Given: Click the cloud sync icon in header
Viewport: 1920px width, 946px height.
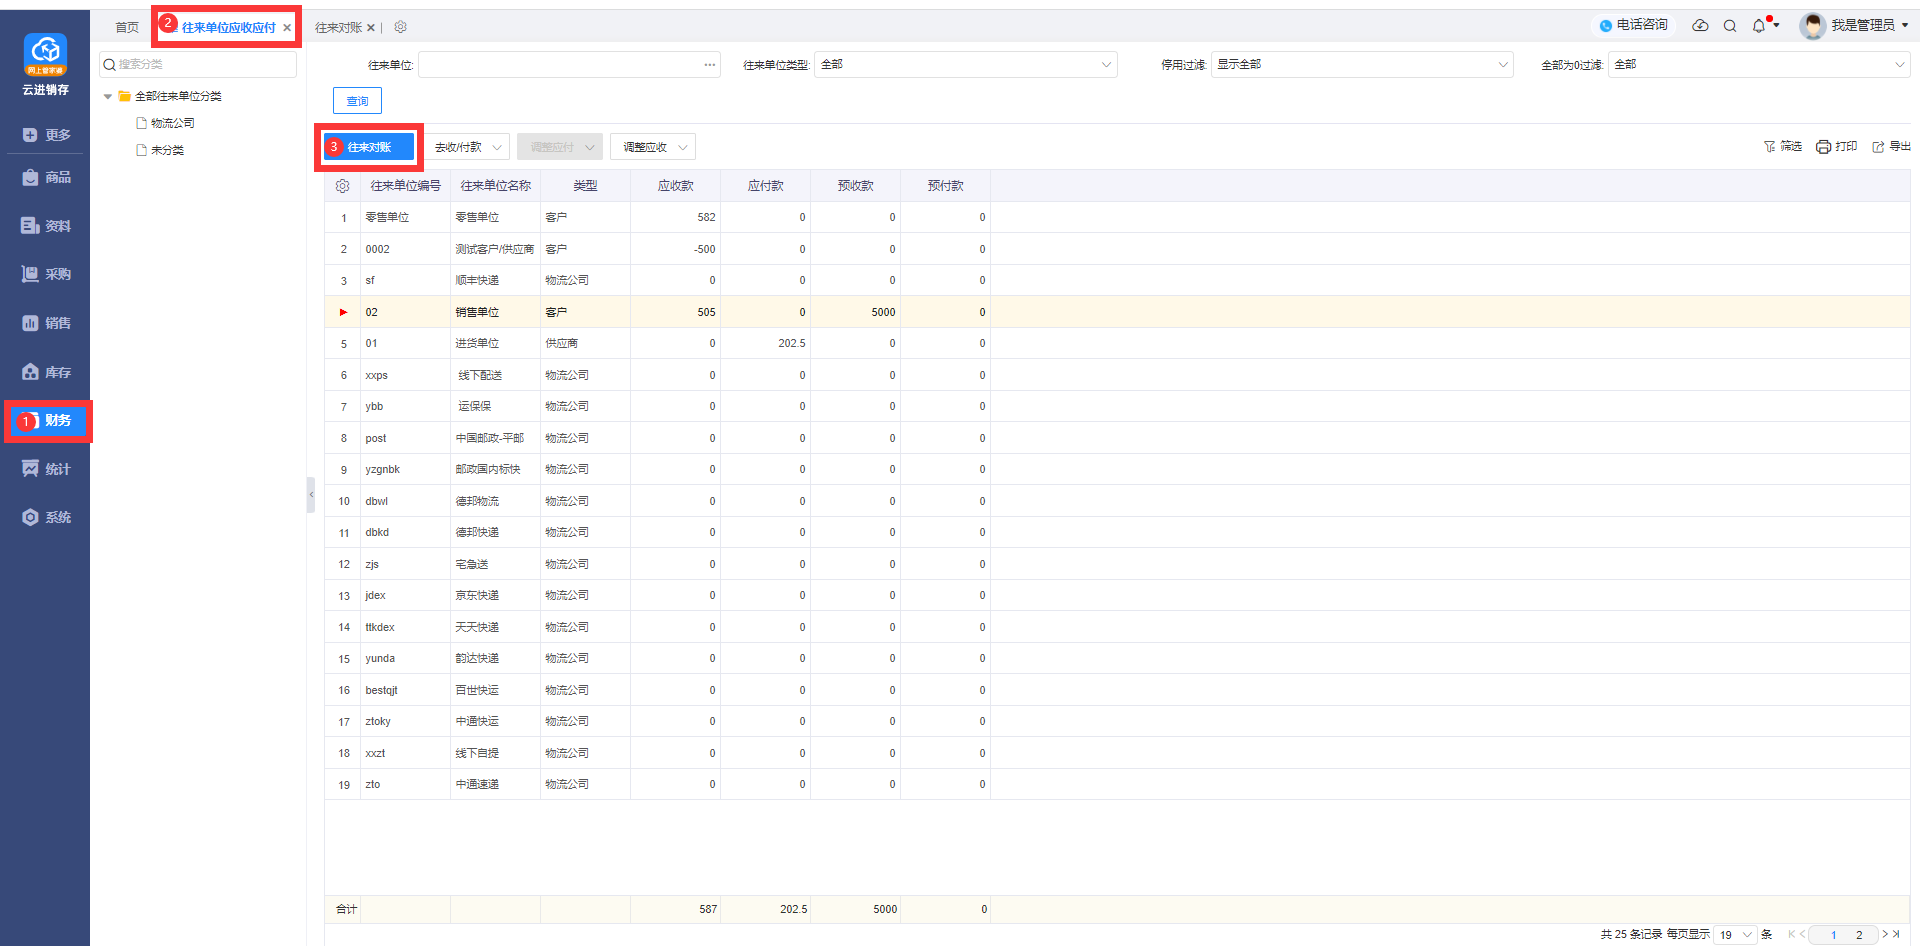Looking at the screenshot, I should pyautogui.click(x=1700, y=25).
